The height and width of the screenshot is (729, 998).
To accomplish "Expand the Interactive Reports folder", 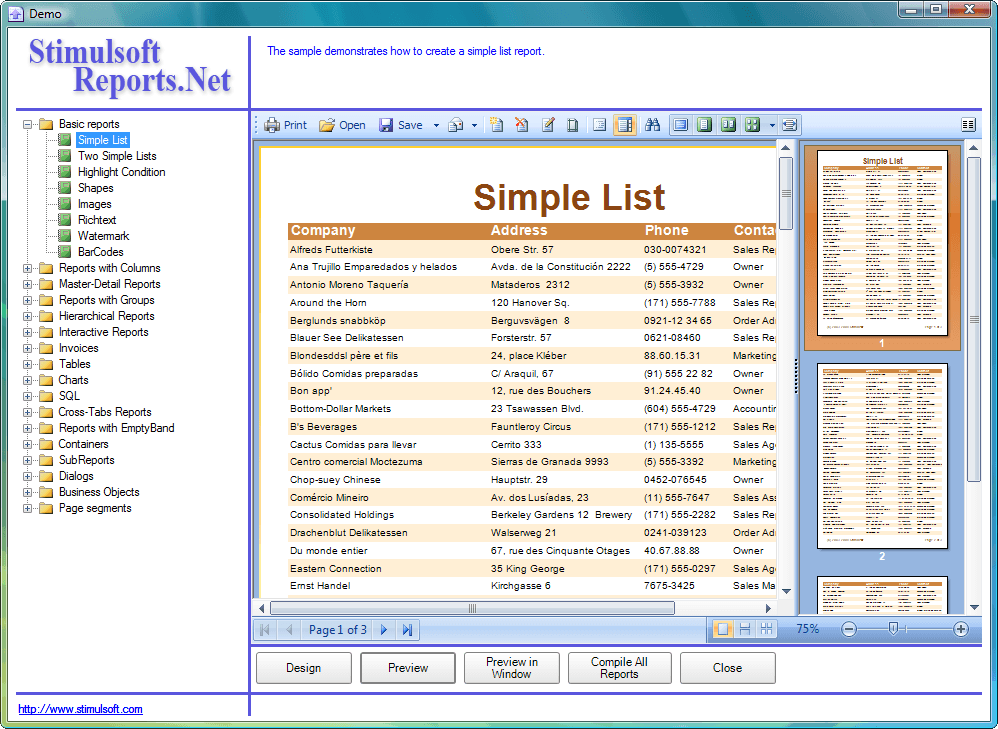I will pyautogui.click(x=27, y=332).
